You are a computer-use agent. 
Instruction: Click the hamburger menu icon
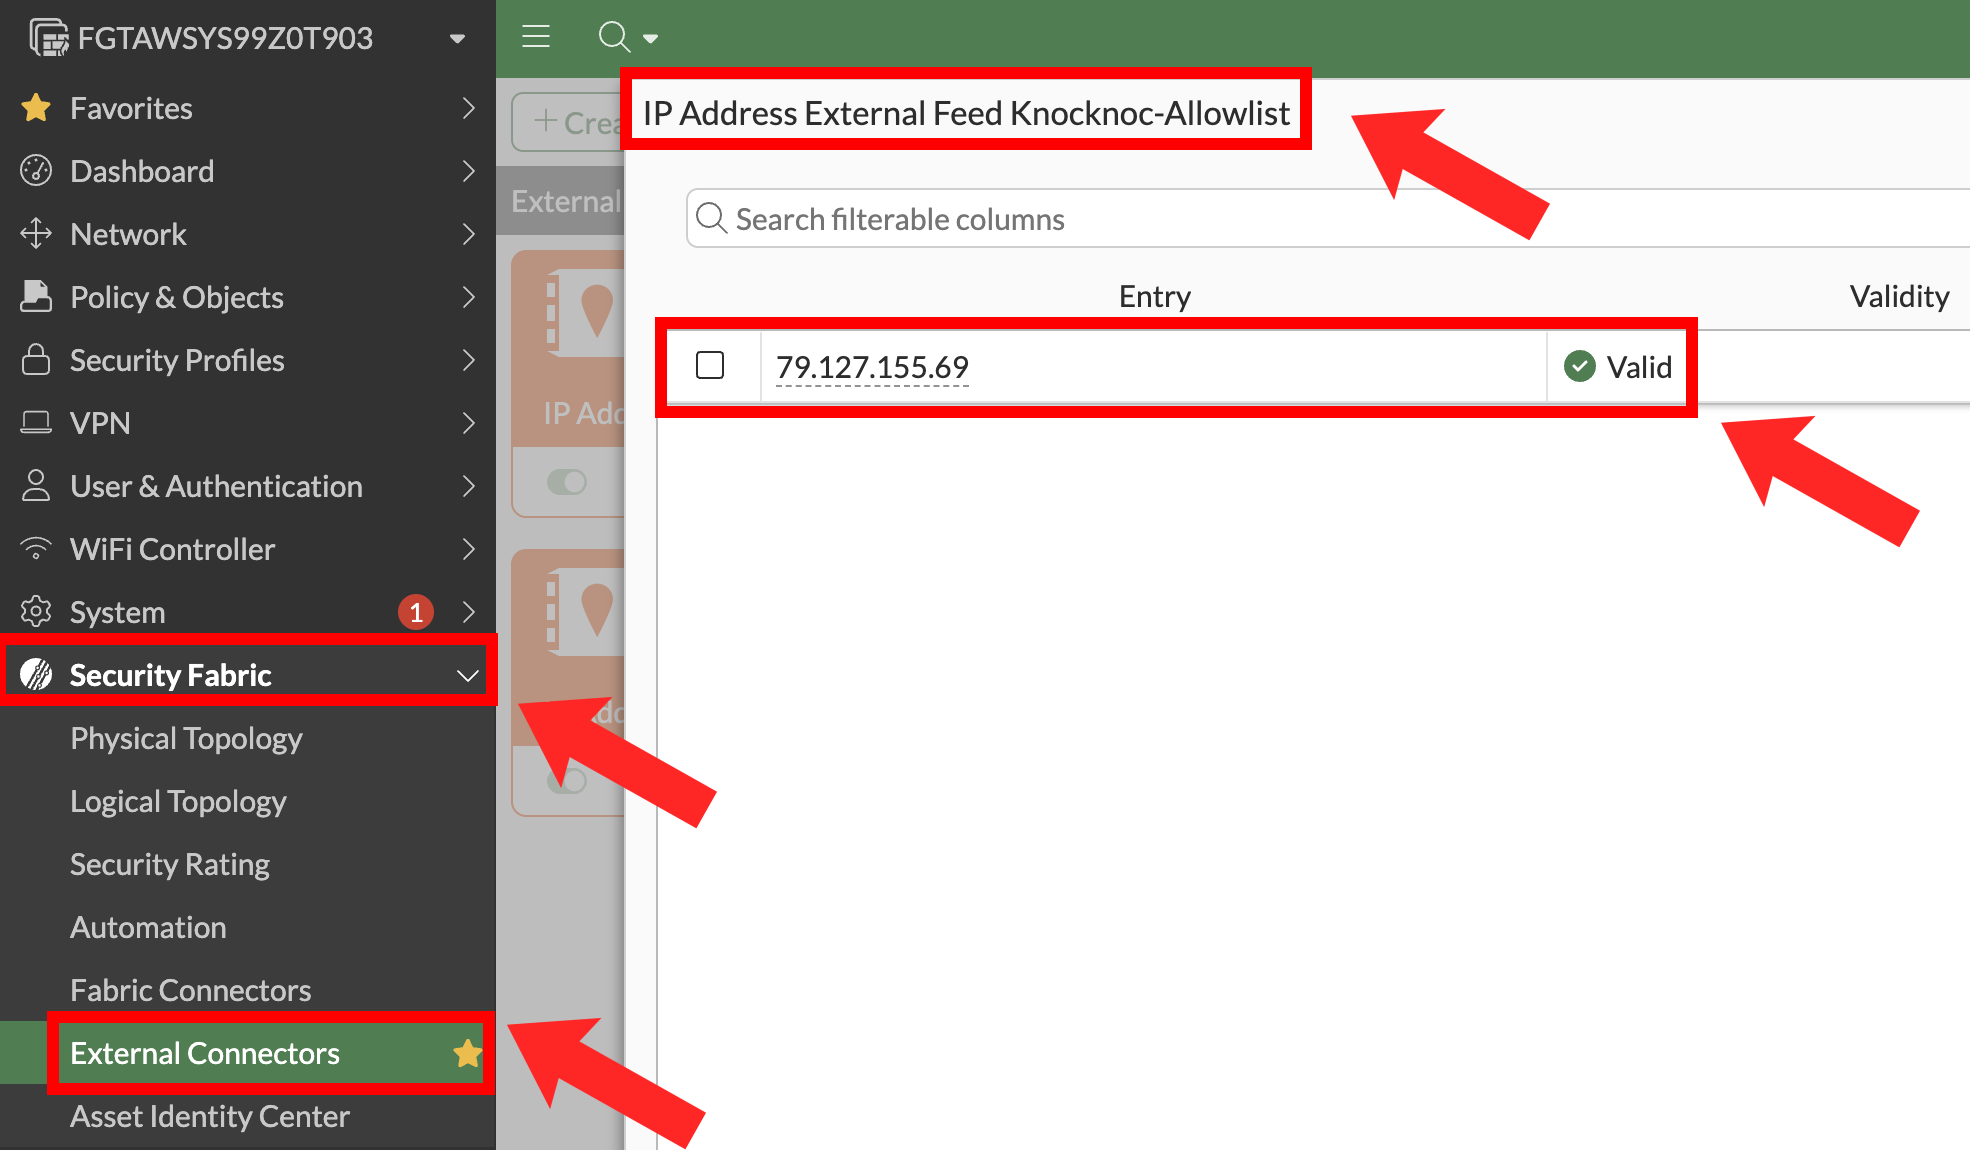click(x=536, y=38)
